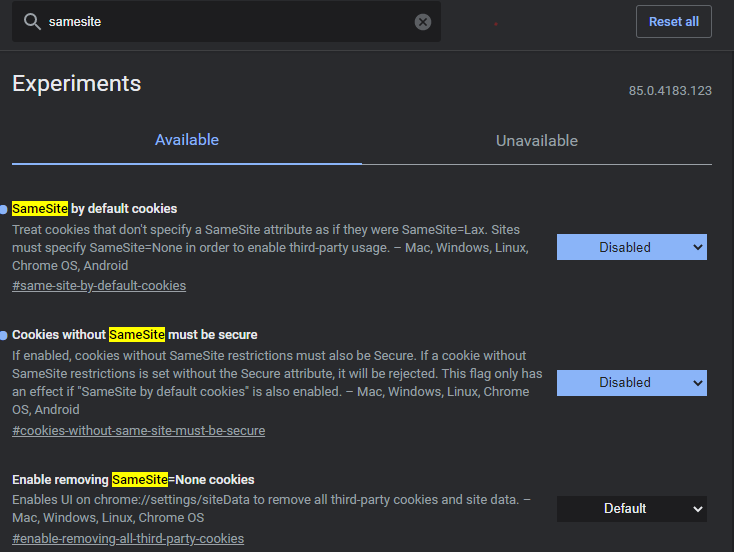The width and height of the screenshot is (734, 552).
Task: Click the version number 85.0.4183.123
Action: coord(670,90)
